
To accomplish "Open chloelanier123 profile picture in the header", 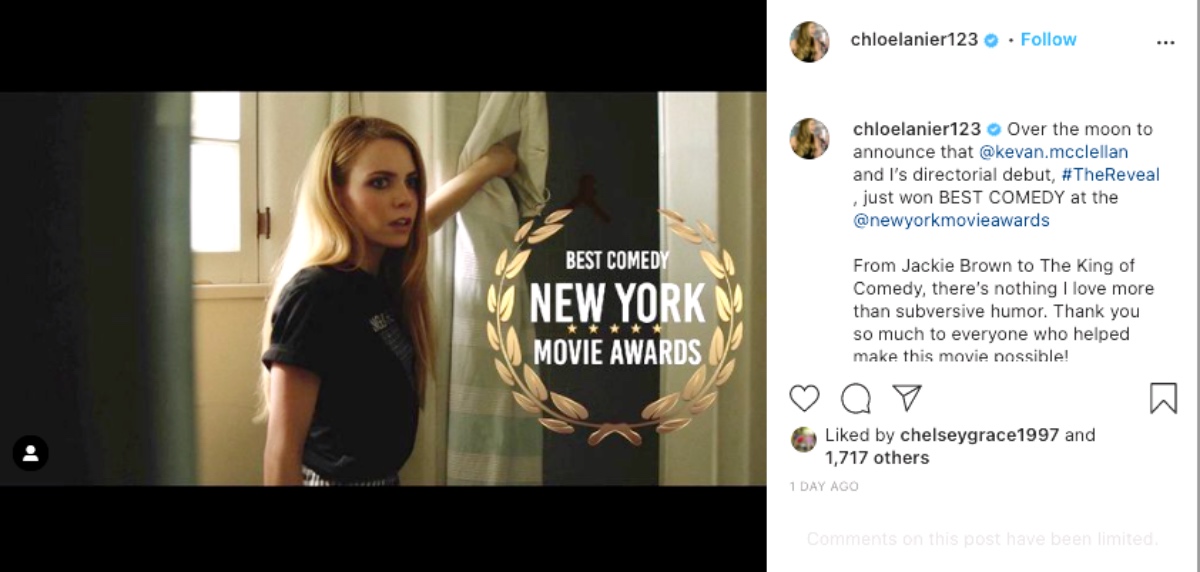I will coord(809,41).
